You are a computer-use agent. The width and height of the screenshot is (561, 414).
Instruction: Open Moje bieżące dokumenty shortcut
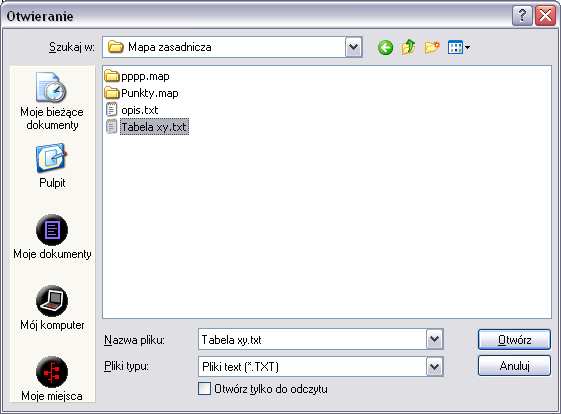[52, 101]
